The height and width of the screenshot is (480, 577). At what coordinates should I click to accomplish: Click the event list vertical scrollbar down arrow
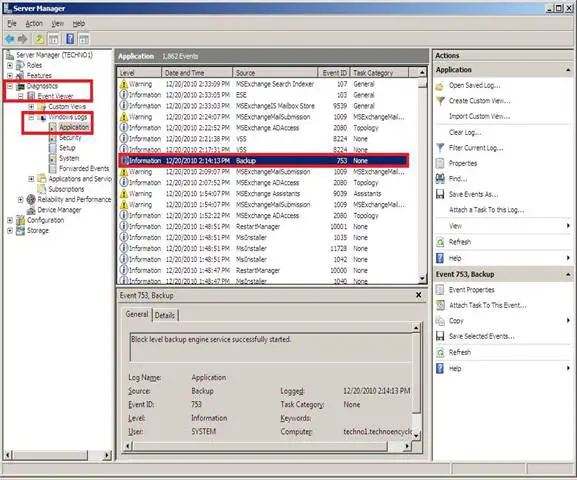click(422, 279)
